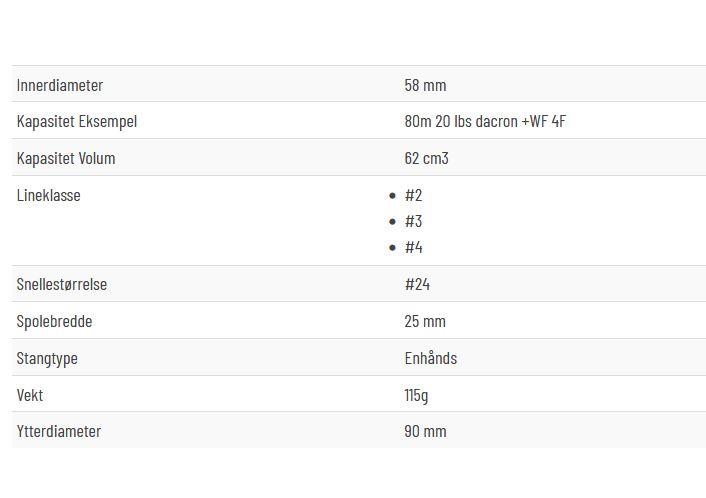Select the 25 mm spool width value
The height and width of the screenshot is (498, 706).
[x=425, y=321]
